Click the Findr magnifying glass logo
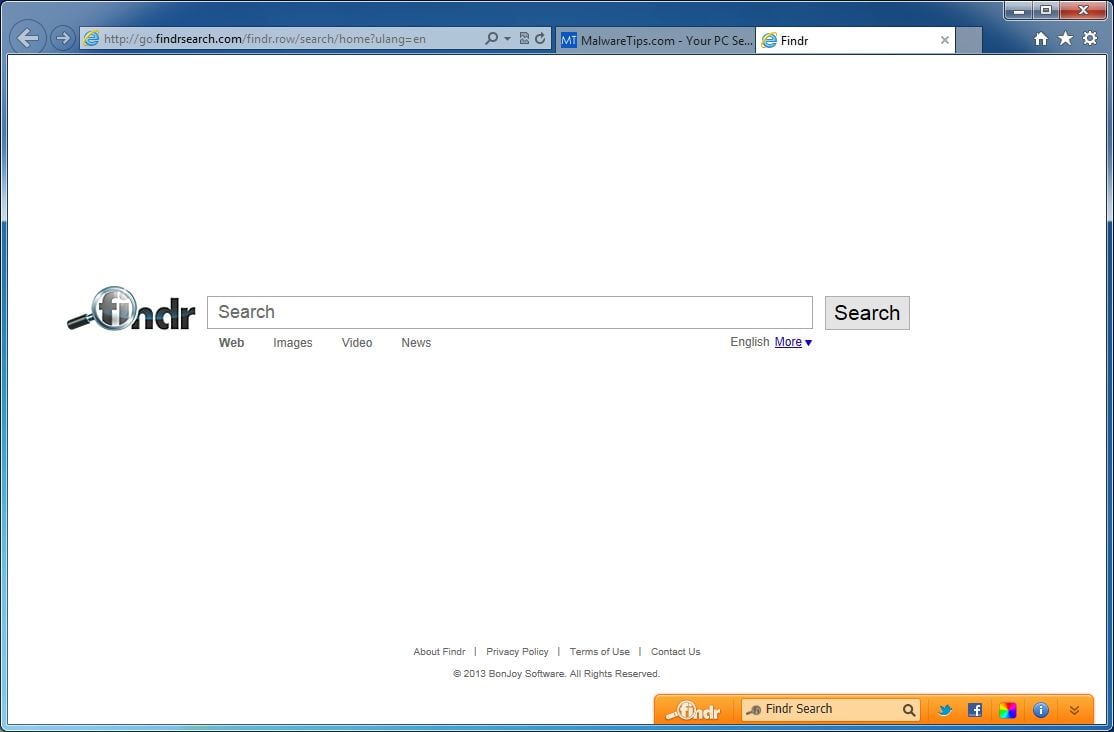This screenshot has height=732, width=1114. (131, 309)
